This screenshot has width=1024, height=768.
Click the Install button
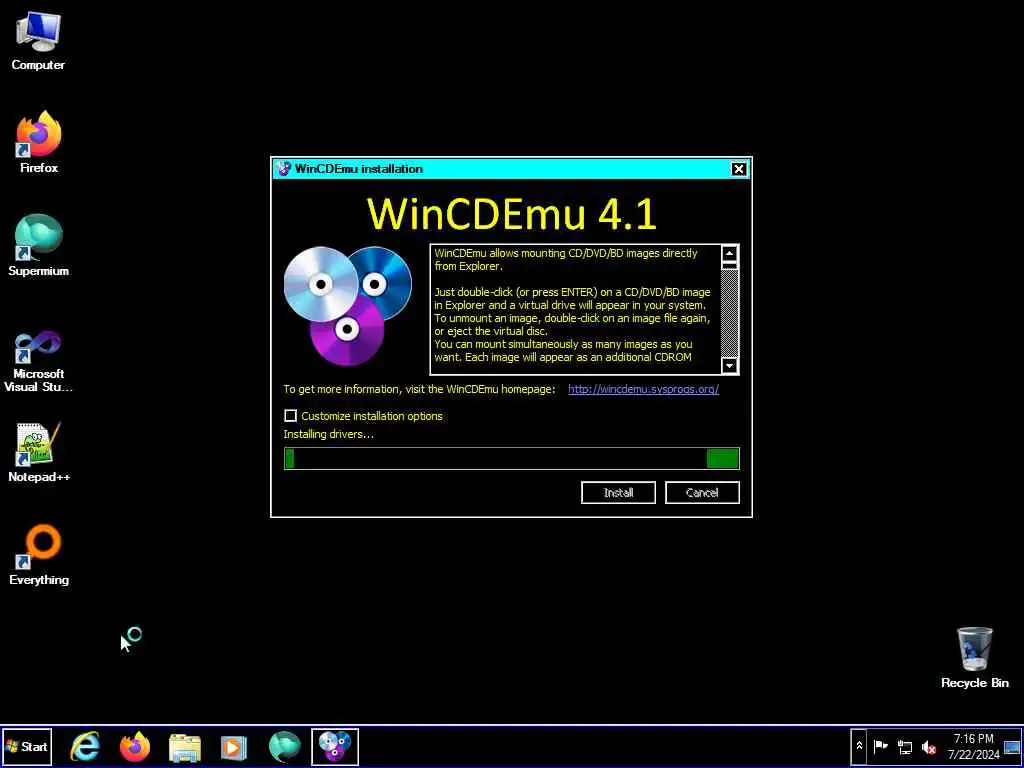click(x=618, y=493)
